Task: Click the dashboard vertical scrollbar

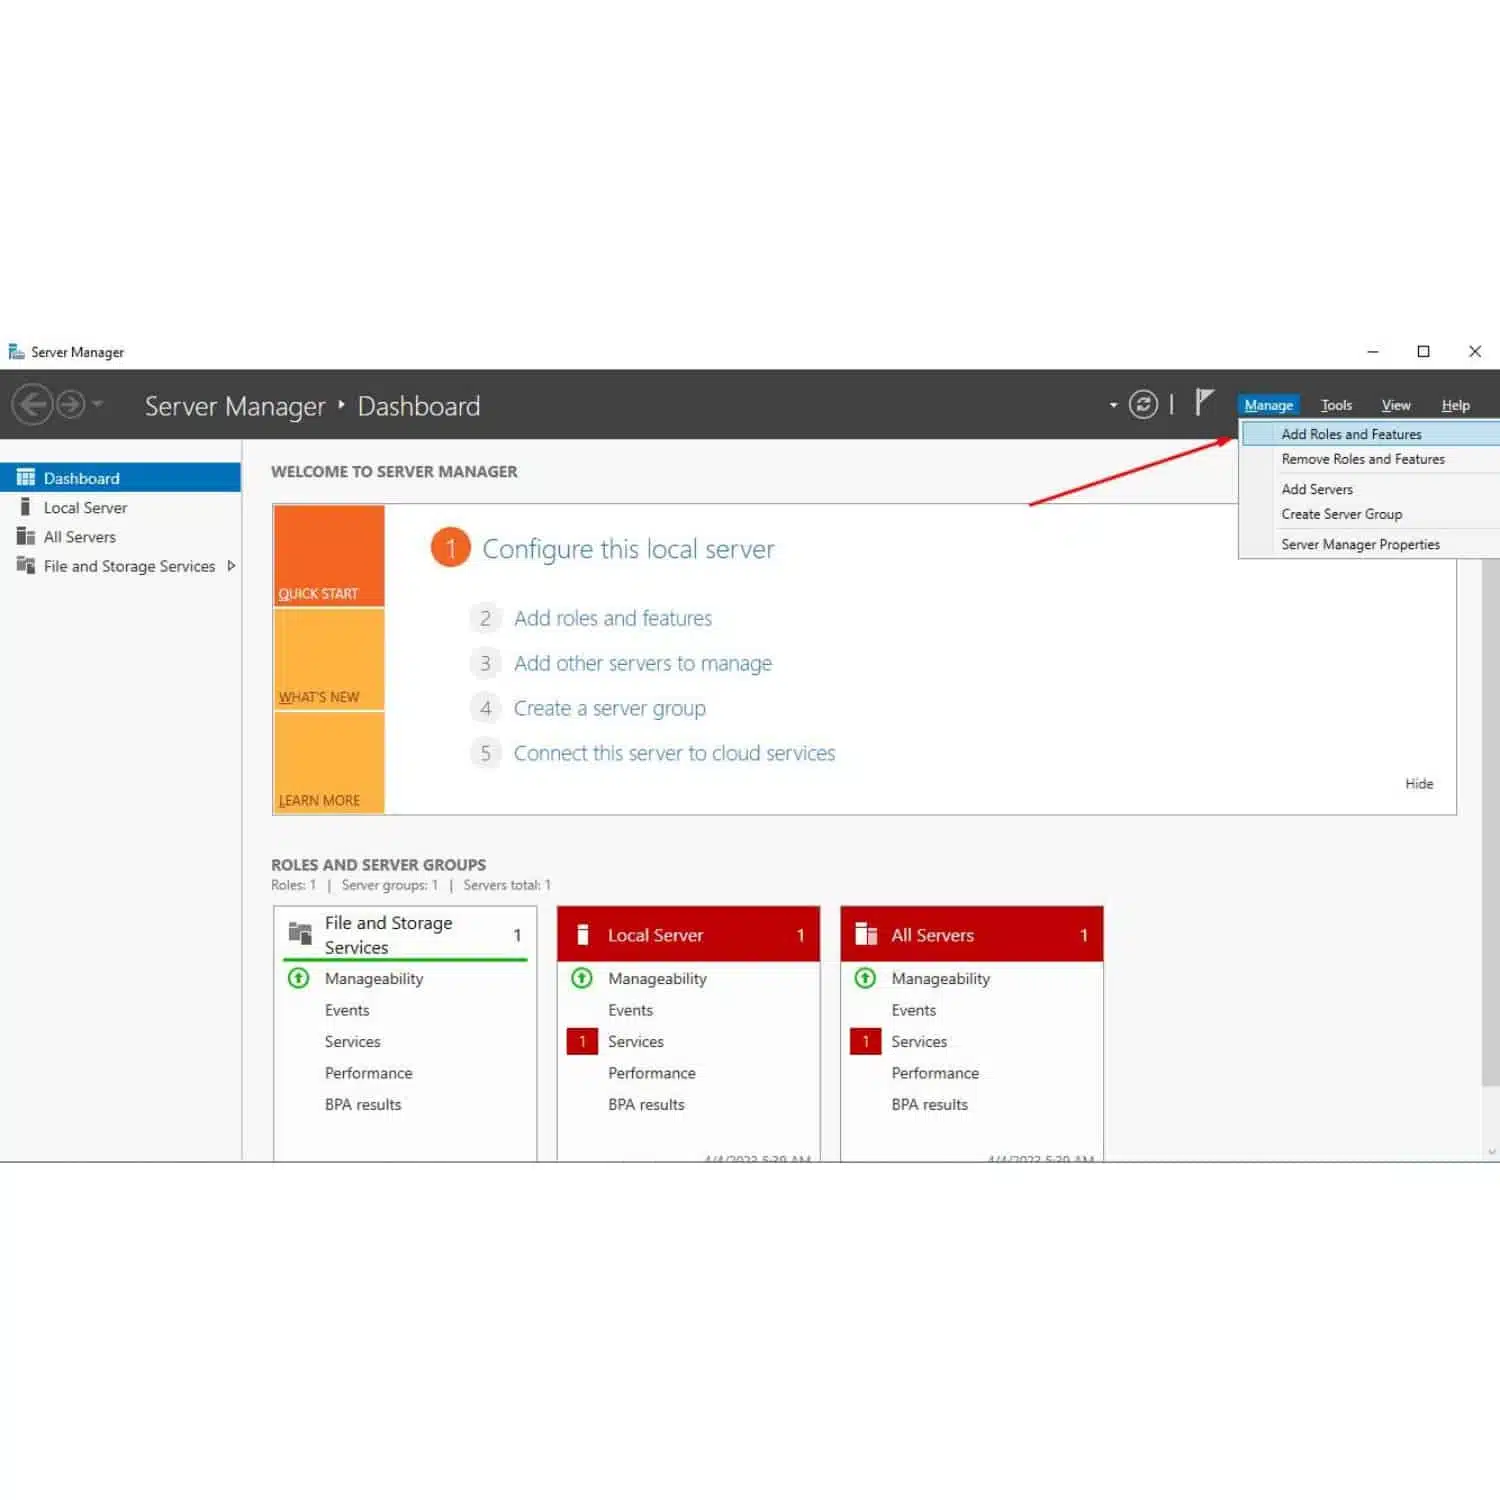Action: [x=1491, y=820]
